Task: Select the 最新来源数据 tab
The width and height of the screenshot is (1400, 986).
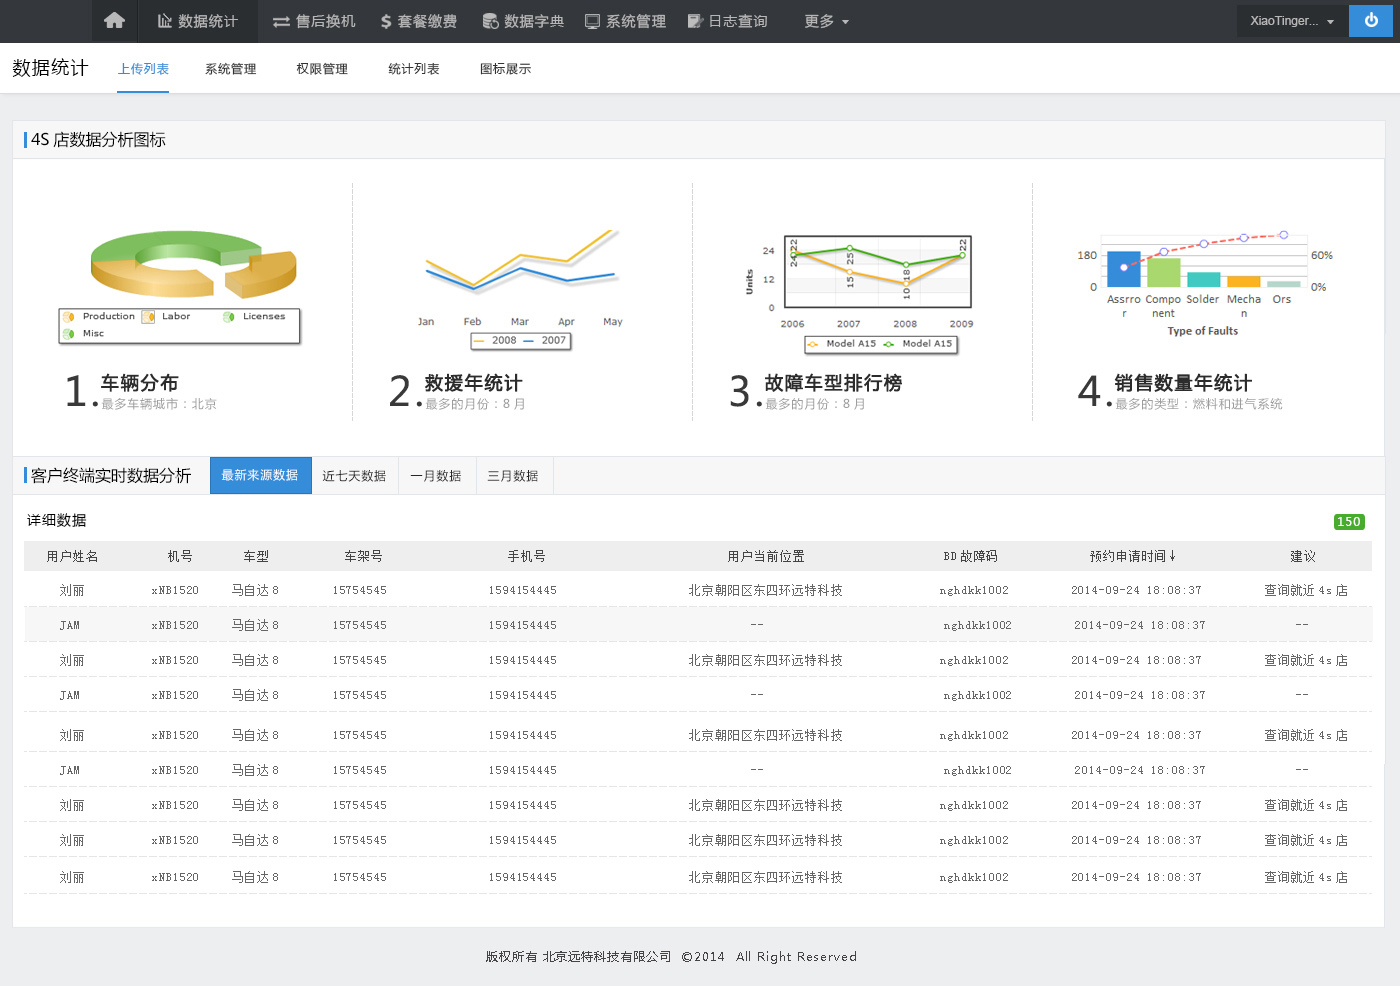Action: click(x=260, y=476)
